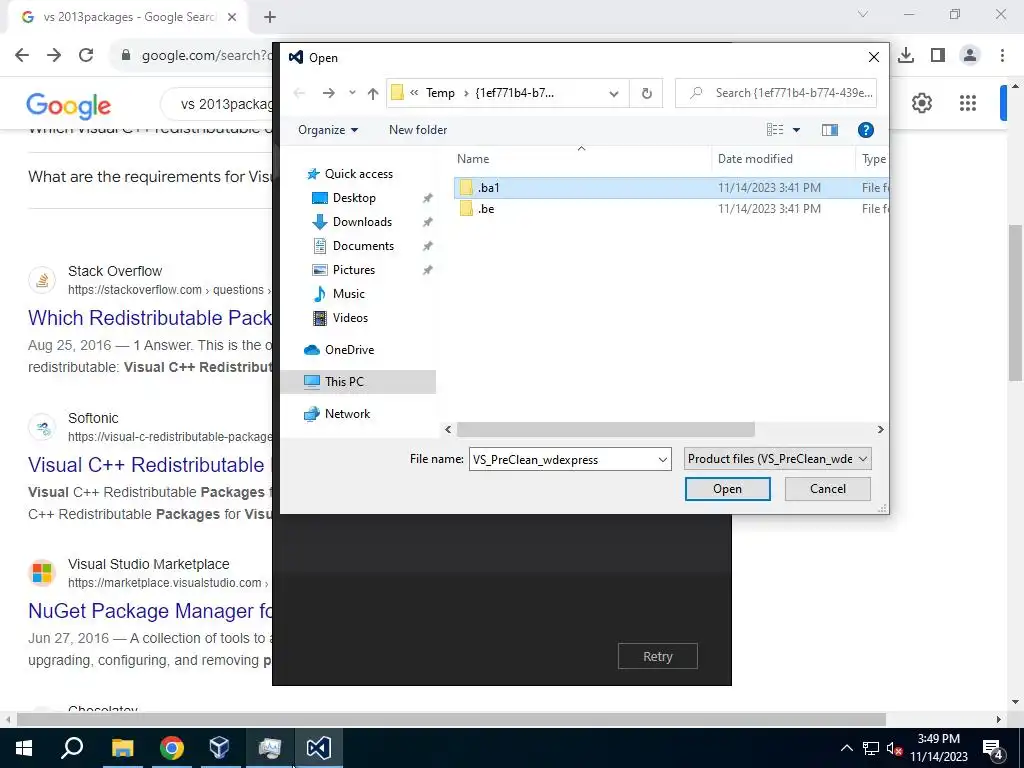Viewport: 1024px width, 768px height.
Task: Open Google apps grid
Action: click(968, 103)
